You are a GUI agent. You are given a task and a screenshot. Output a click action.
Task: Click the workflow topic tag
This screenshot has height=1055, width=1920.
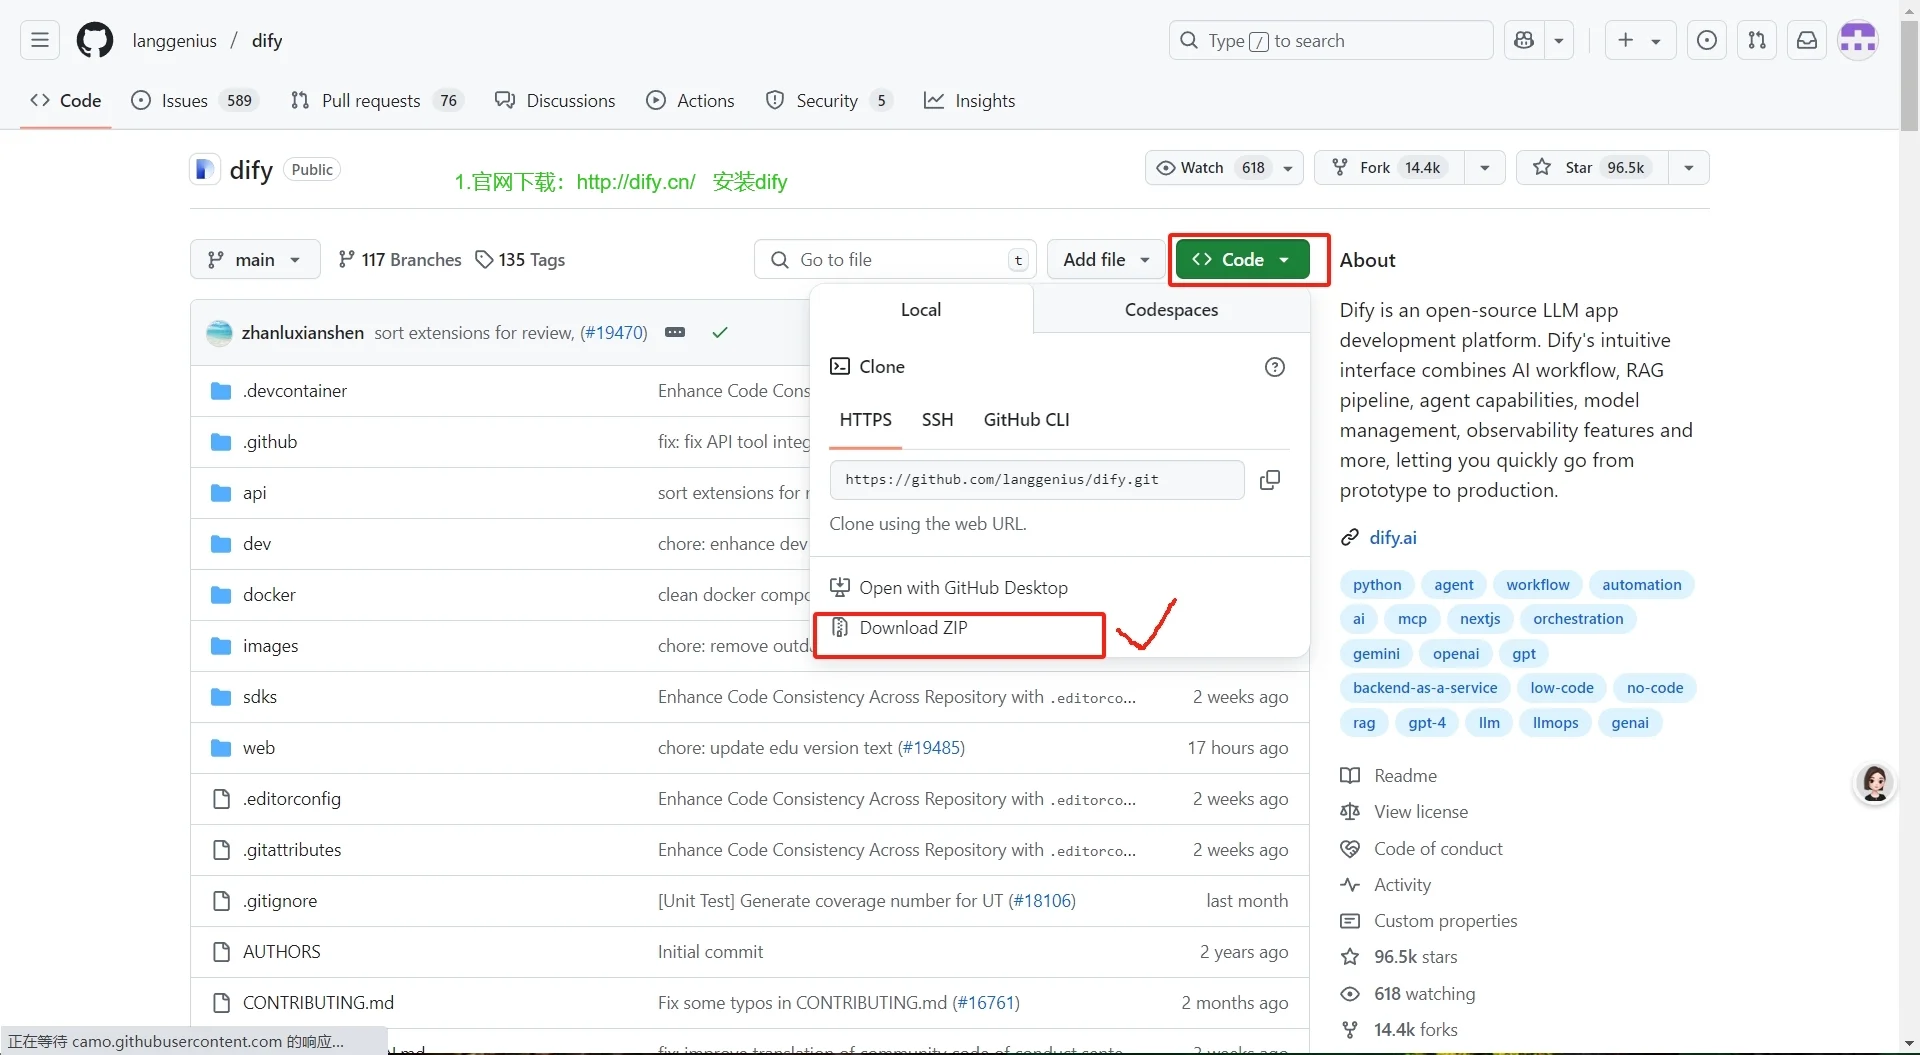pos(1538,584)
